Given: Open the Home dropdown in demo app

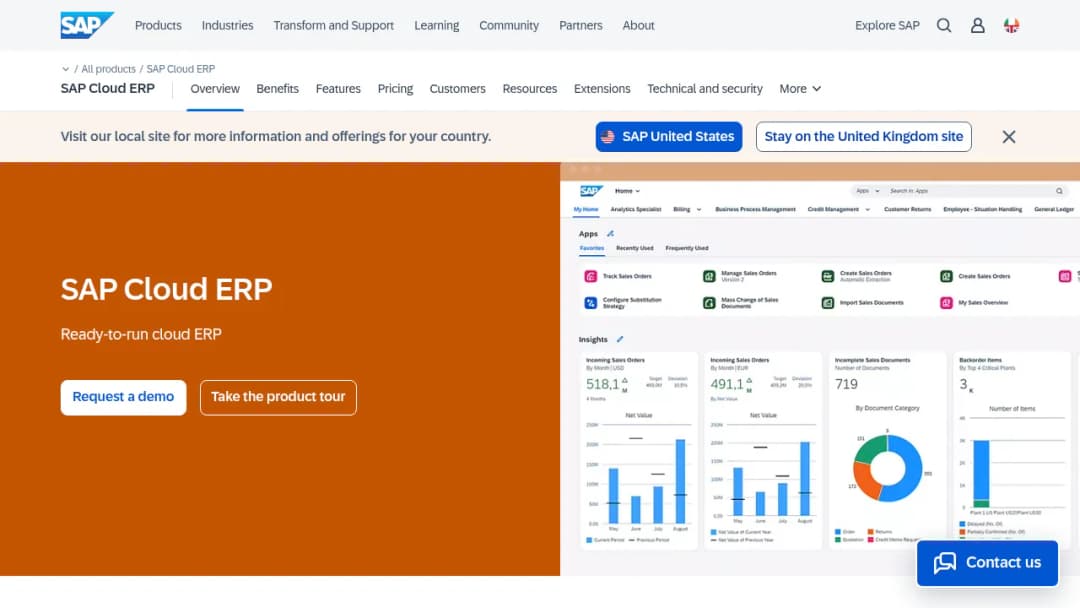Looking at the screenshot, I should pyautogui.click(x=627, y=191).
